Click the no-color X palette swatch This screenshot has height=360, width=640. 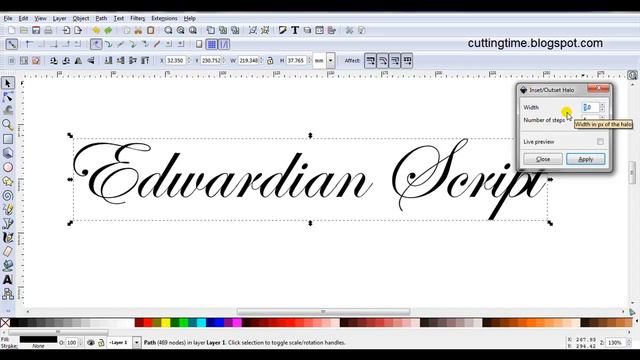coord(5,323)
